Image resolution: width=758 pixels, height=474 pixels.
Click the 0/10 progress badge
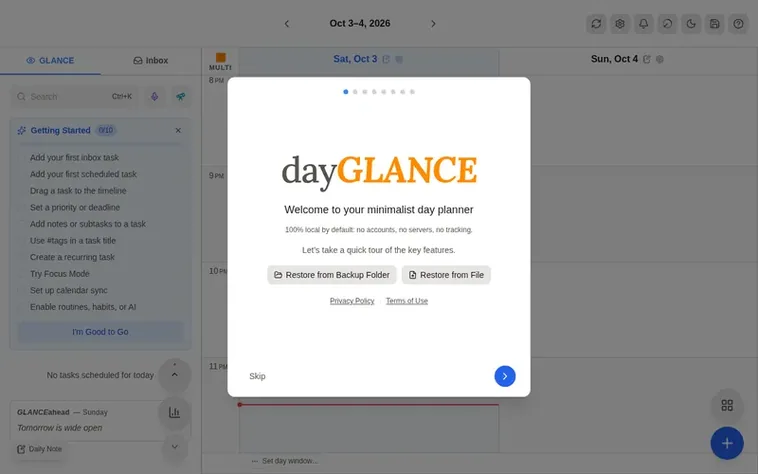click(105, 130)
